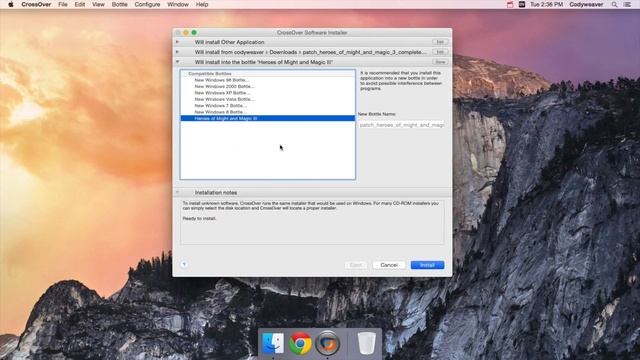Click the green zoom window button
The width and height of the screenshot is (640, 360).
tap(194, 32)
